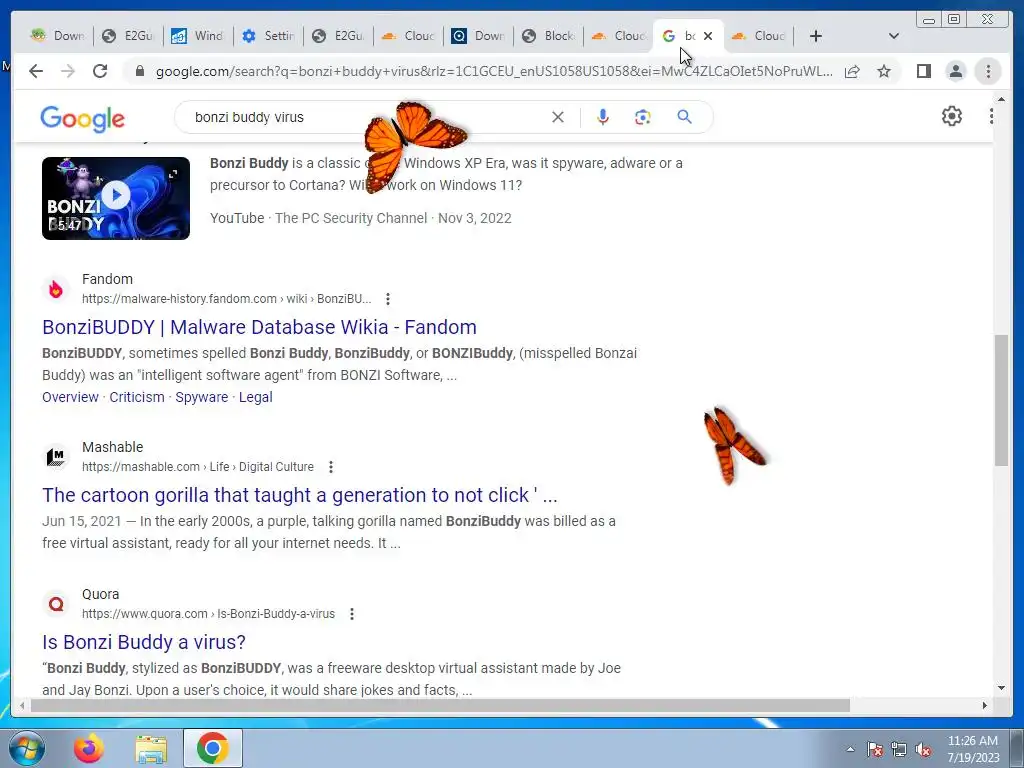Toggle the Chrome side panel

point(923,71)
